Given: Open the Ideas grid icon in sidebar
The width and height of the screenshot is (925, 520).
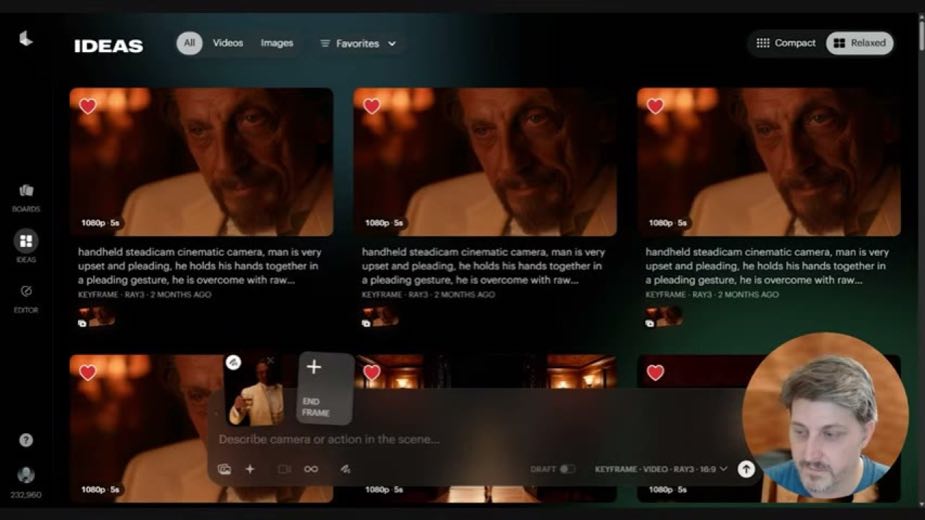Looking at the screenshot, I should click(x=26, y=241).
